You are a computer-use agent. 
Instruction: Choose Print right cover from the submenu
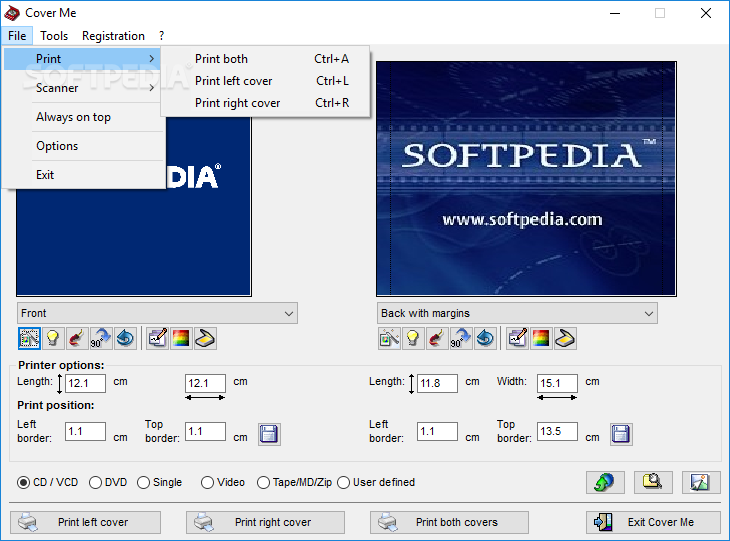pyautogui.click(x=265, y=102)
